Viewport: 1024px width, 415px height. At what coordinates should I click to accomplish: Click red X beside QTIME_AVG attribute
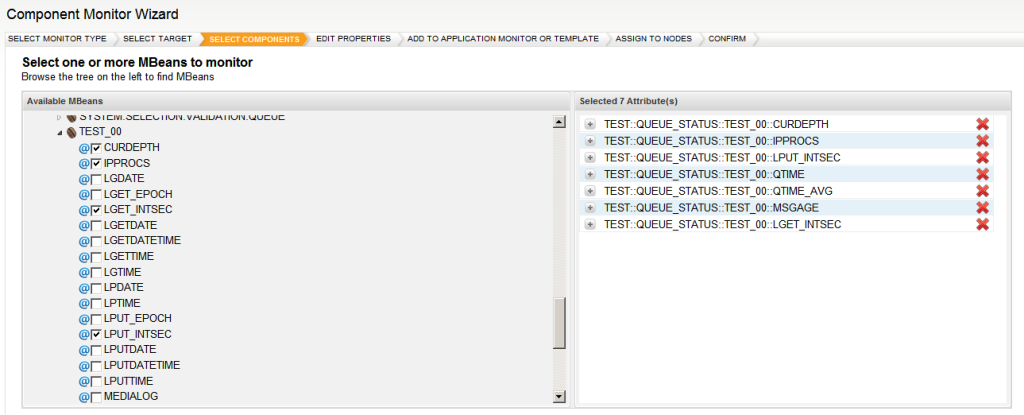pos(982,191)
